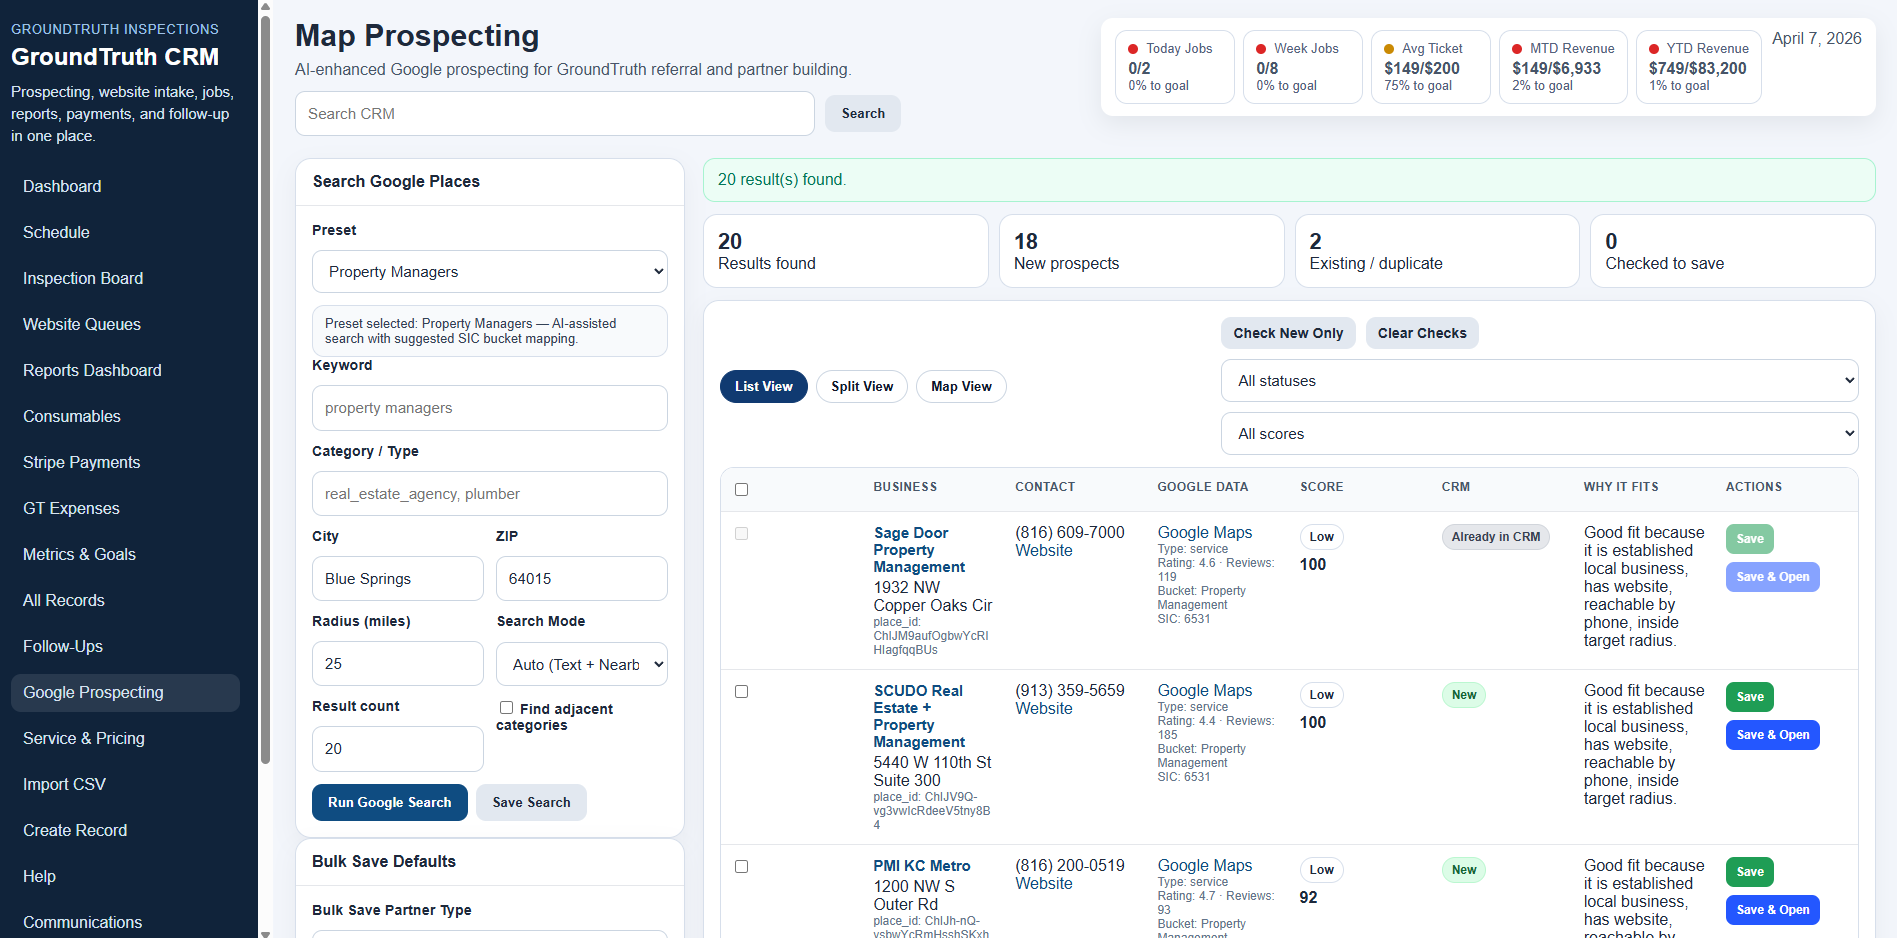Click the Result count field

click(x=398, y=749)
